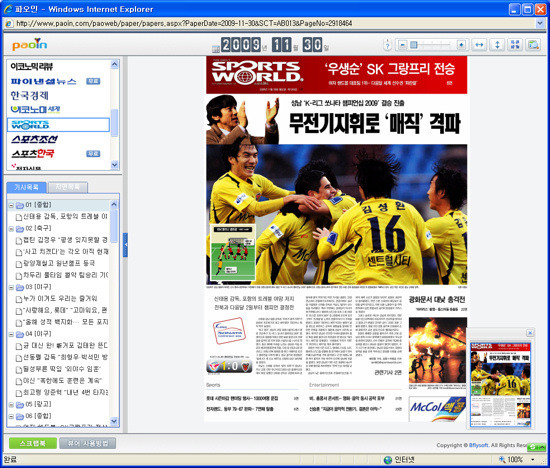The image size is (550, 468).
Task: Click the day 30 date display
Action: point(312,45)
